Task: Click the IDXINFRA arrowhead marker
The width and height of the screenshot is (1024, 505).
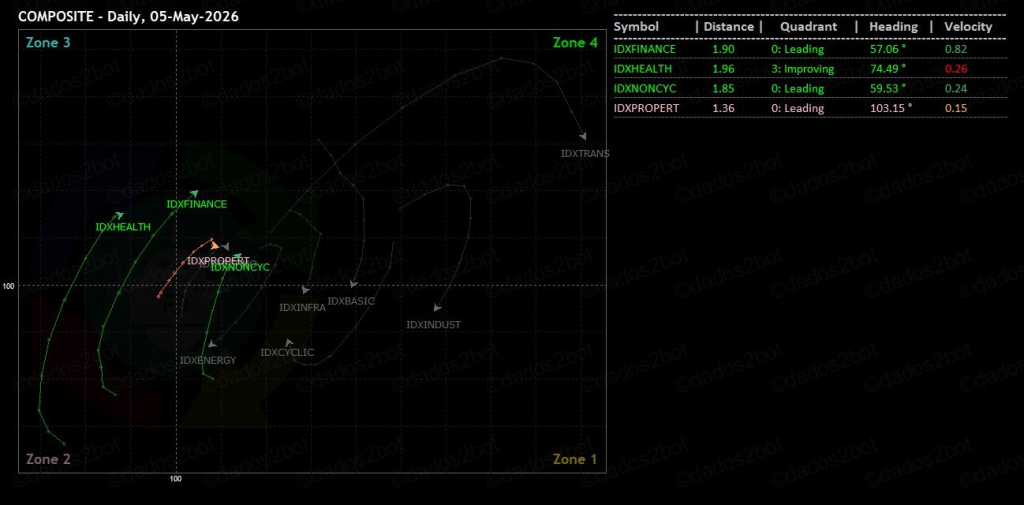Action: point(306,290)
